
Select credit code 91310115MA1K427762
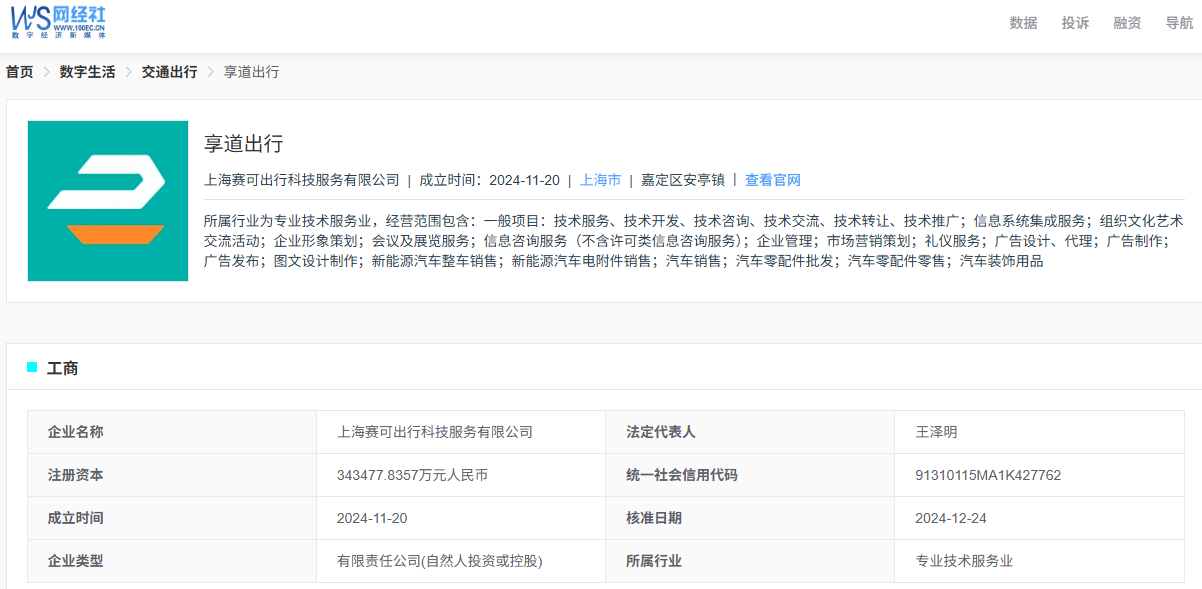[x=988, y=475]
